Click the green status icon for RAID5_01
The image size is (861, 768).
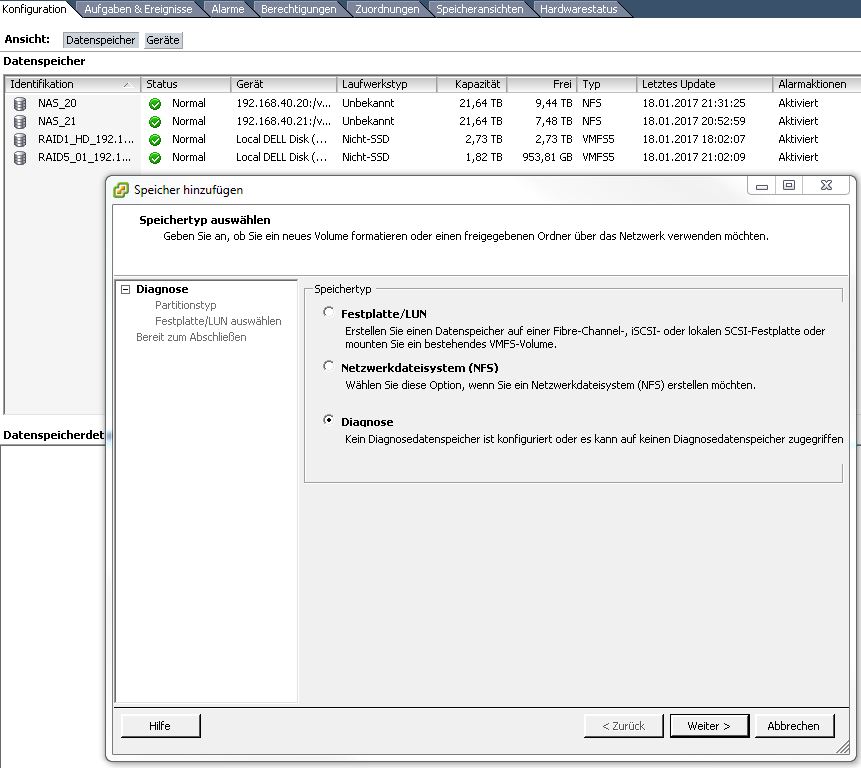pos(155,157)
